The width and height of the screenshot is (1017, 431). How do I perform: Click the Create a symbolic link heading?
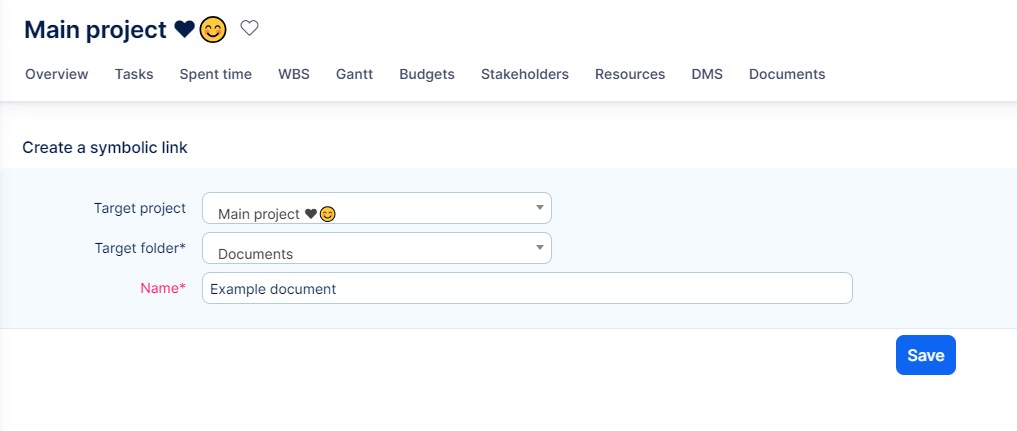point(105,147)
